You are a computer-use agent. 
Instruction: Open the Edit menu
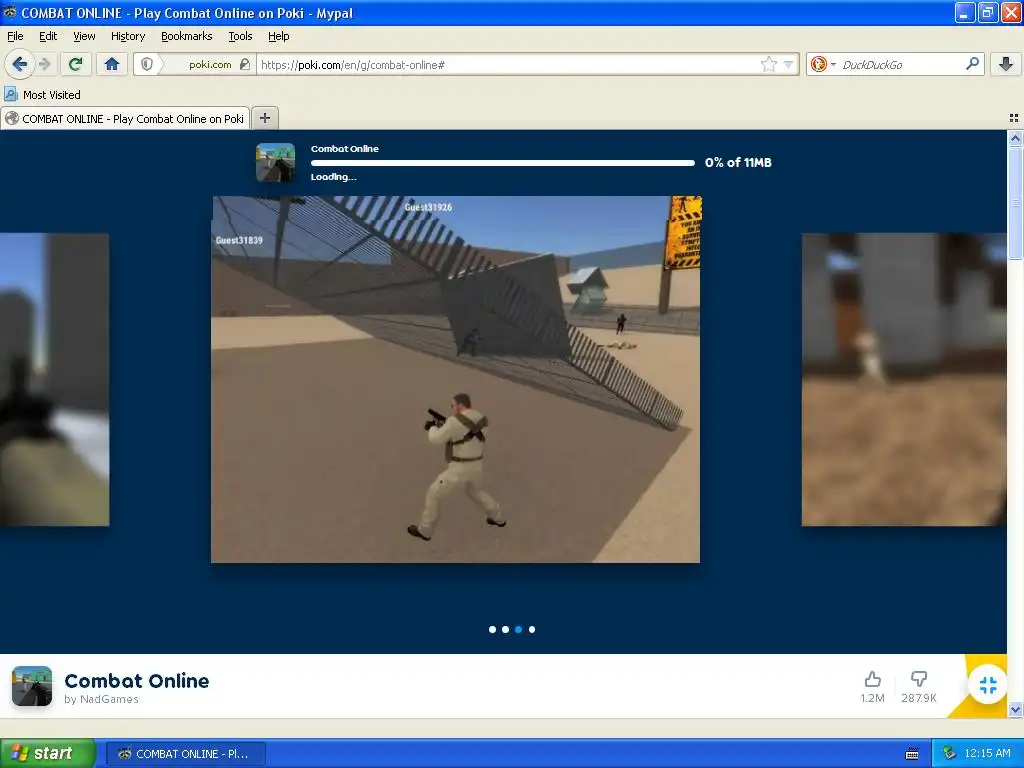pos(48,36)
